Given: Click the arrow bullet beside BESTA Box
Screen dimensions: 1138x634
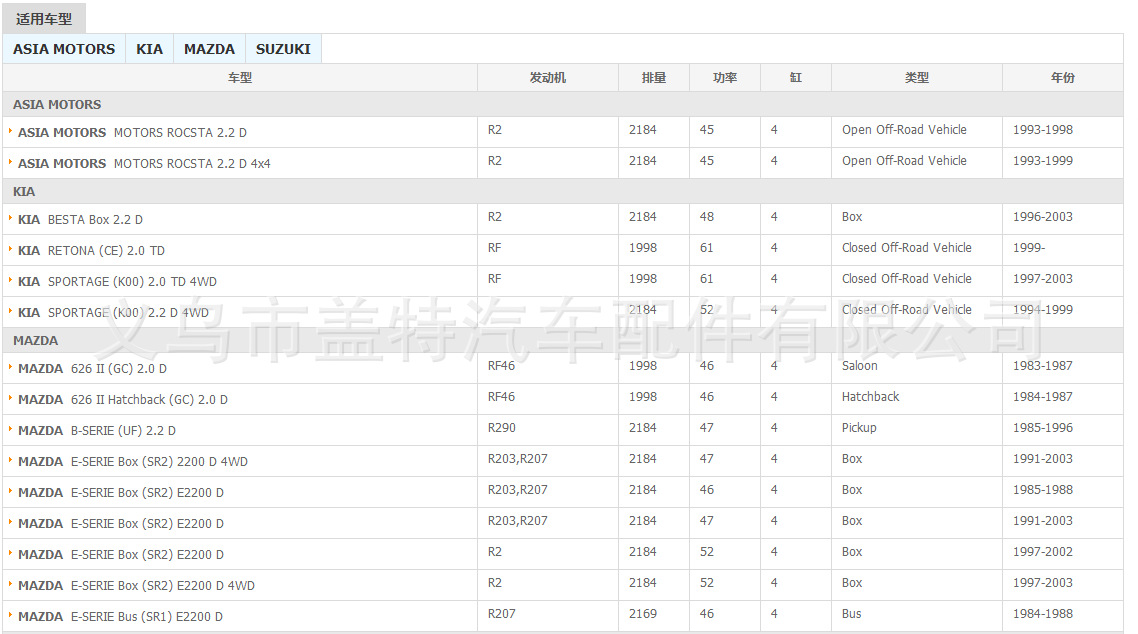Looking at the screenshot, I should (10, 218).
